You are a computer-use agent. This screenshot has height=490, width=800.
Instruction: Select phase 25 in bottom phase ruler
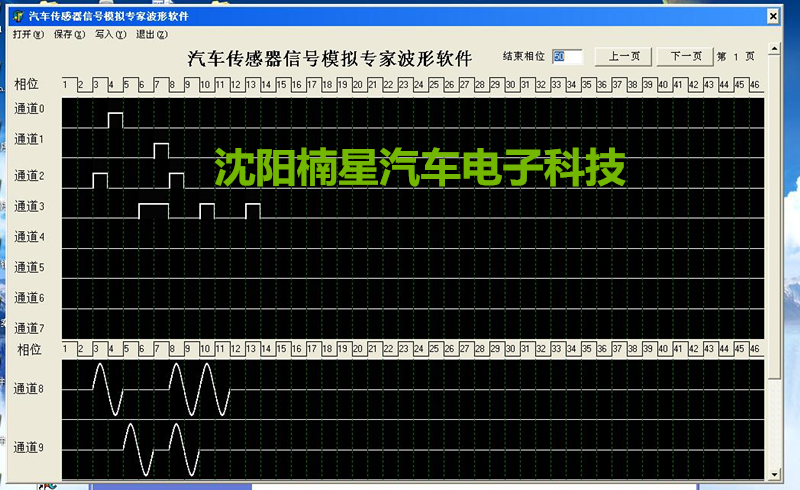(434, 349)
